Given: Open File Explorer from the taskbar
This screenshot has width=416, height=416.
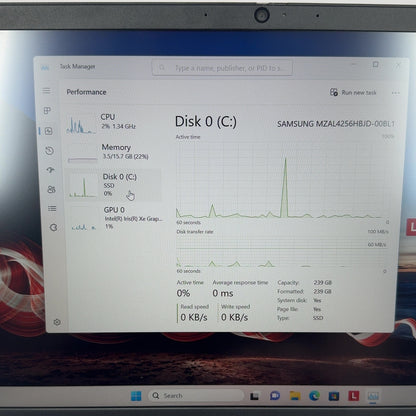Looking at the screenshot, I should (x=295, y=396).
